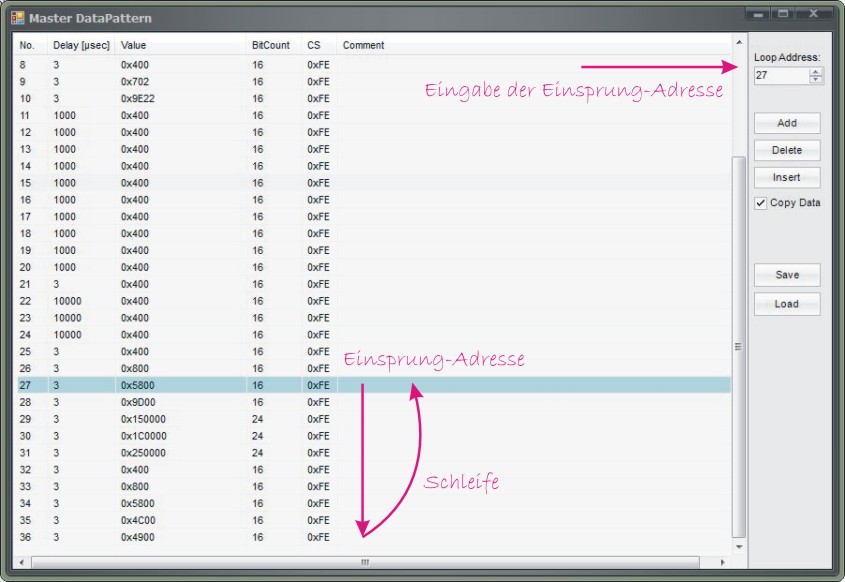
Task: Click value 0x1C0000 in row 30
Action: point(144,436)
